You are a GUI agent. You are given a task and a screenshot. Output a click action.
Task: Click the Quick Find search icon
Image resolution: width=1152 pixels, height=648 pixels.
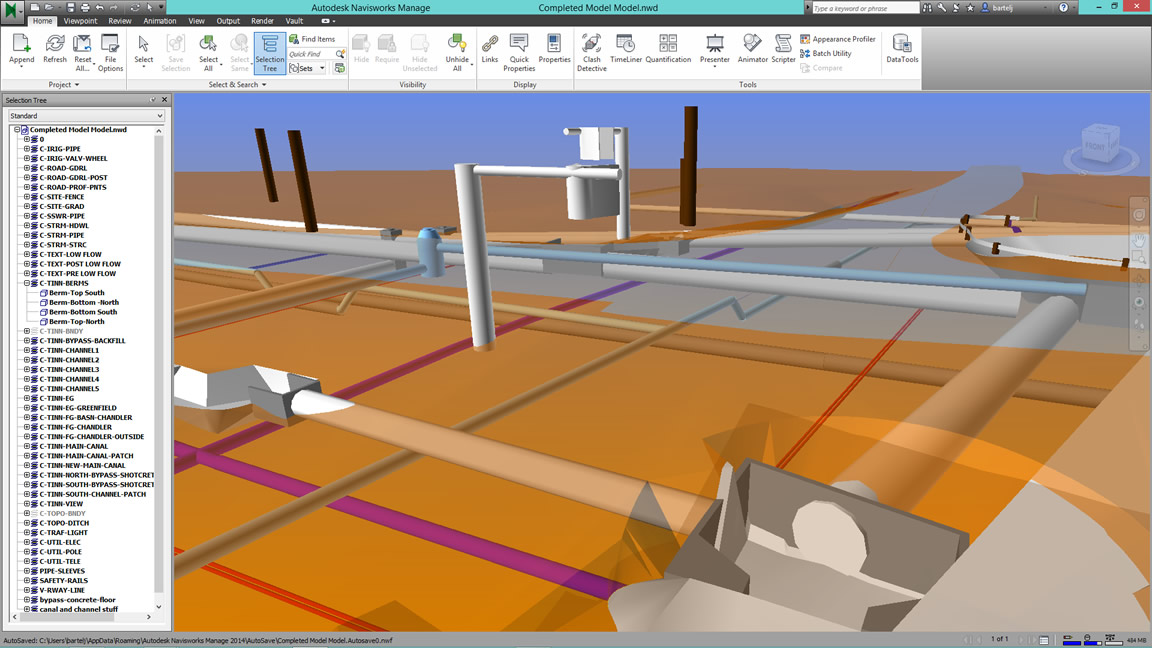point(340,54)
